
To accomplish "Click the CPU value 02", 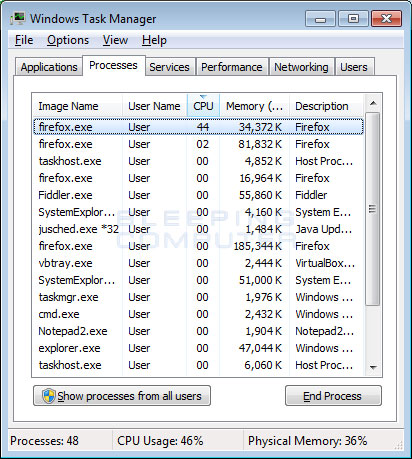I will (203, 144).
